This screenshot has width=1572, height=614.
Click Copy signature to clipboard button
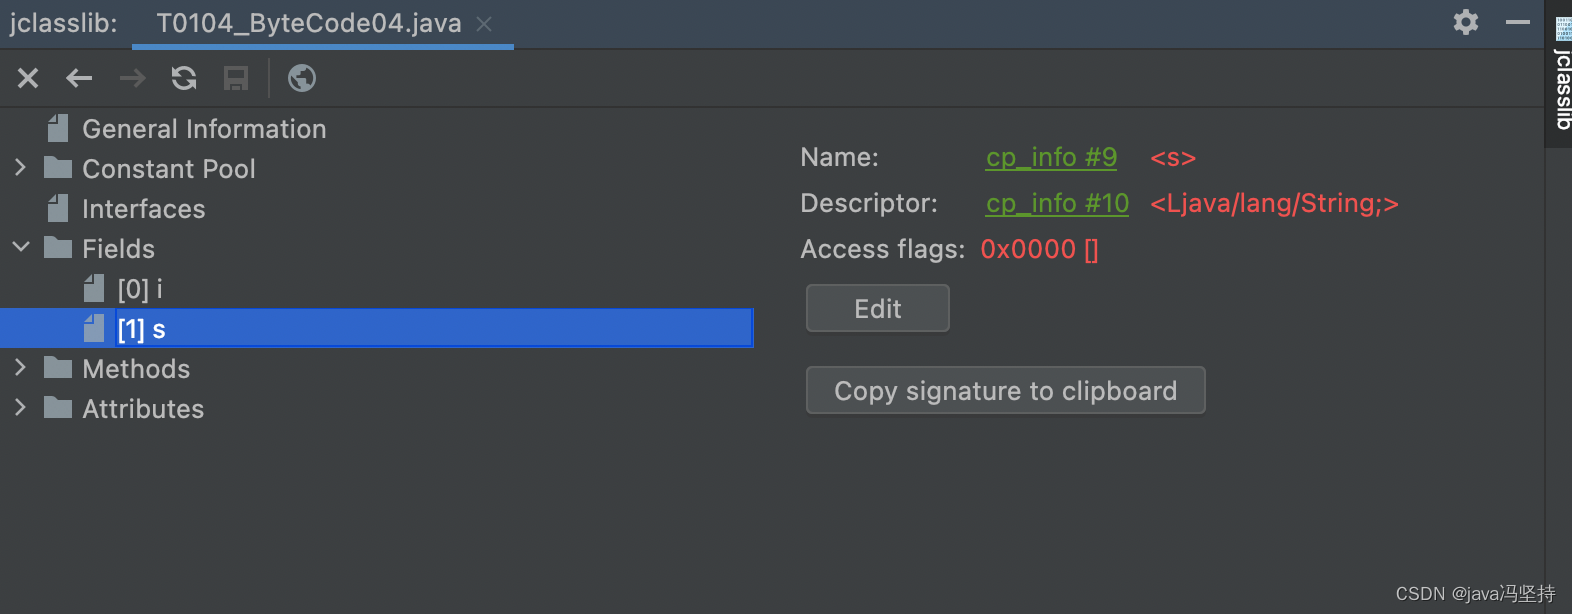click(x=1006, y=390)
